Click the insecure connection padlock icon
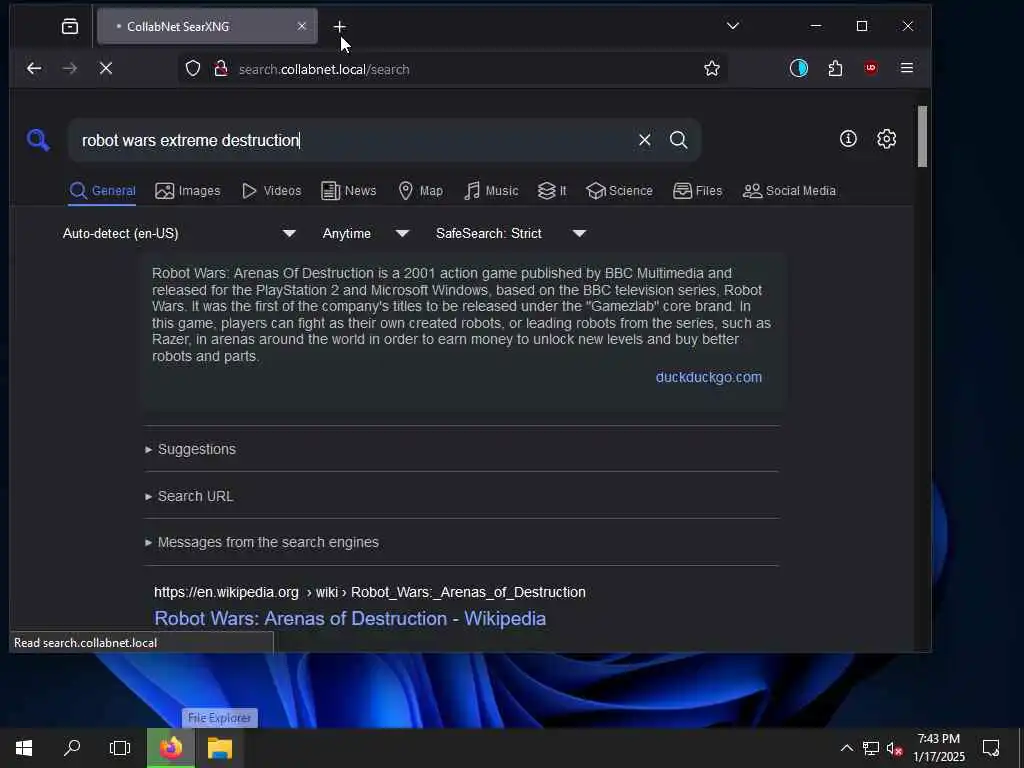Viewport: 1024px width, 768px height. 221,69
